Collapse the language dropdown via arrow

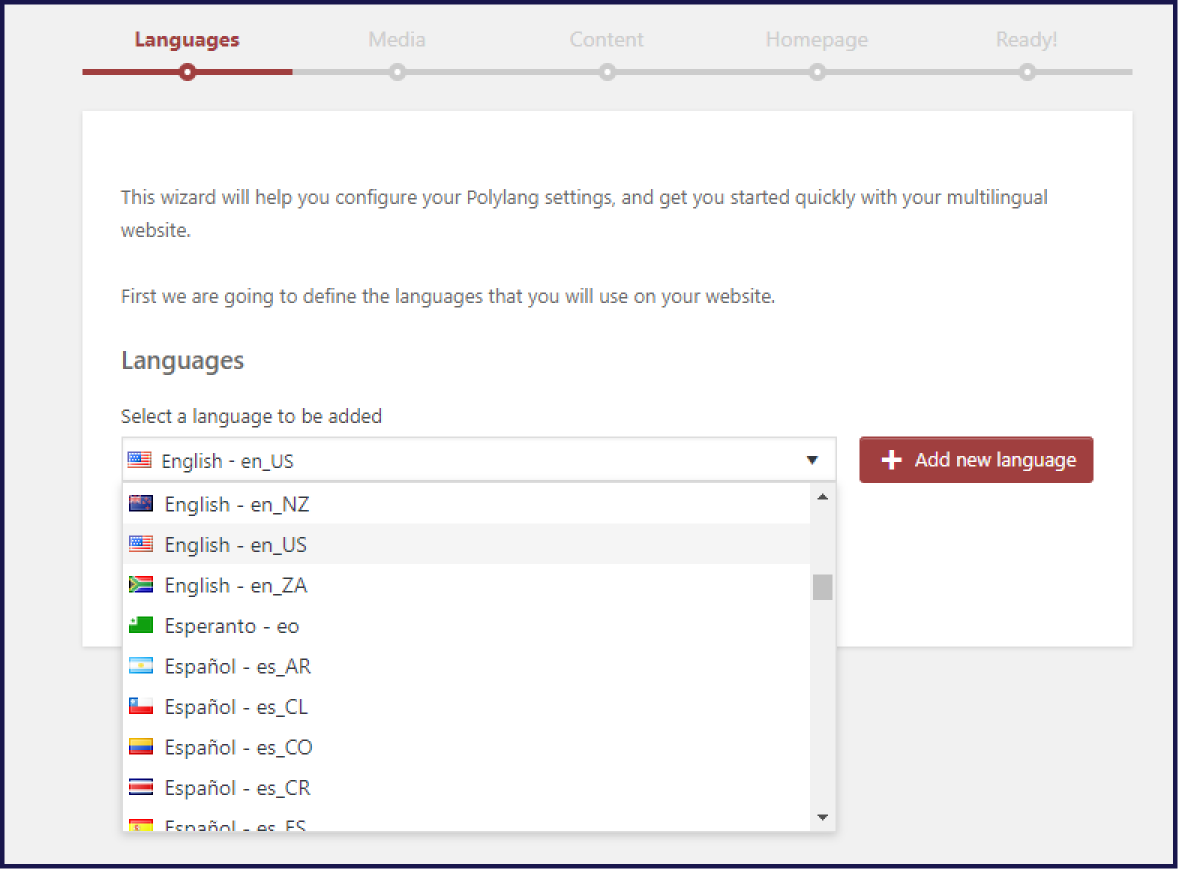tap(812, 460)
